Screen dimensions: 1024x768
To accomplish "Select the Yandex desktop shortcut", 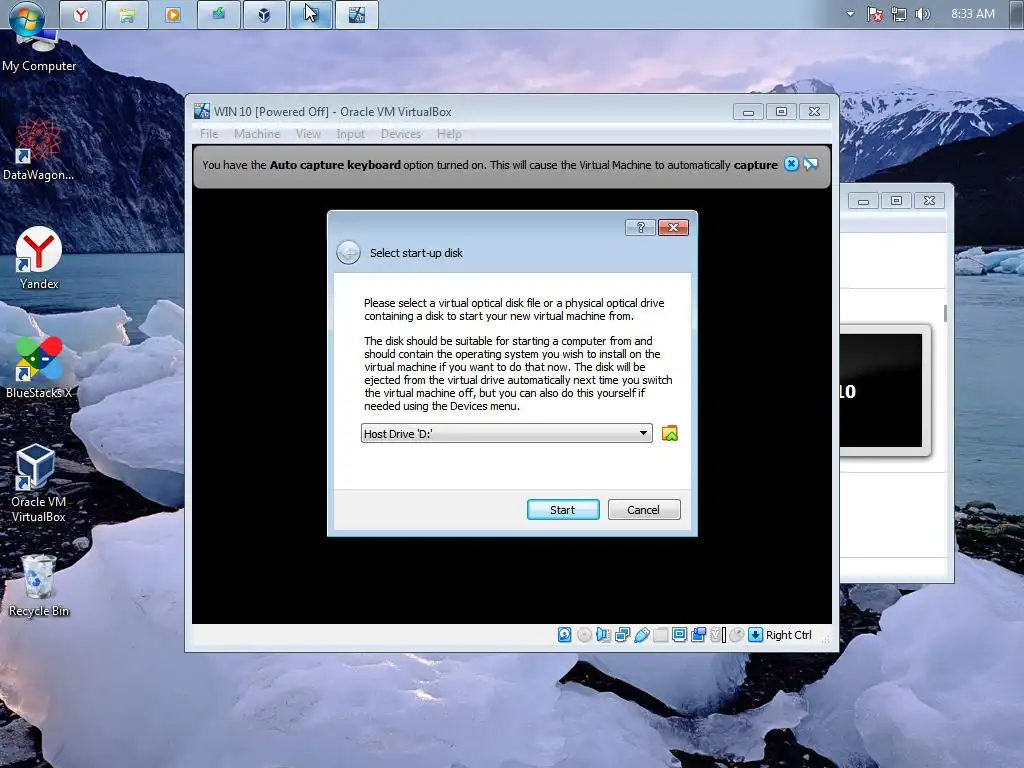I will coord(39,259).
